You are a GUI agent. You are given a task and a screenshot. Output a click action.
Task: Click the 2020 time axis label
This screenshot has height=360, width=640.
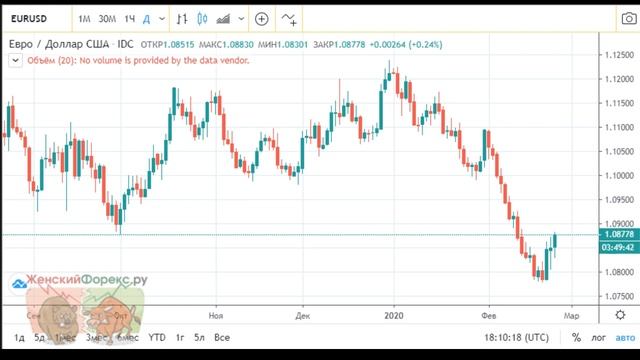[394, 316]
